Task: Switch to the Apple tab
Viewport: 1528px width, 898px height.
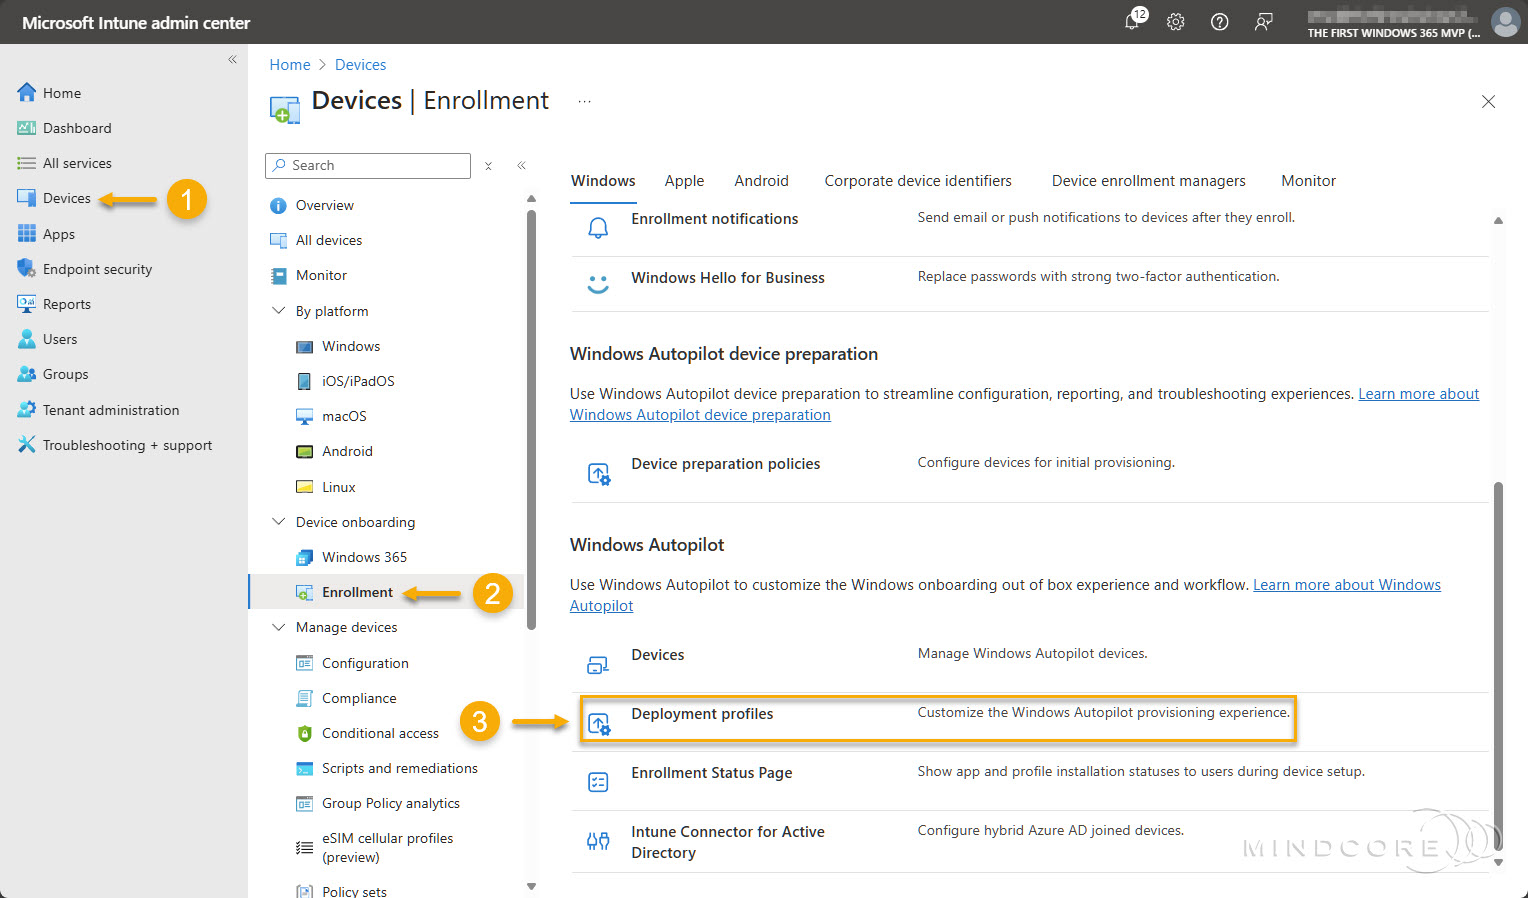Action: [x=684, y=181]
